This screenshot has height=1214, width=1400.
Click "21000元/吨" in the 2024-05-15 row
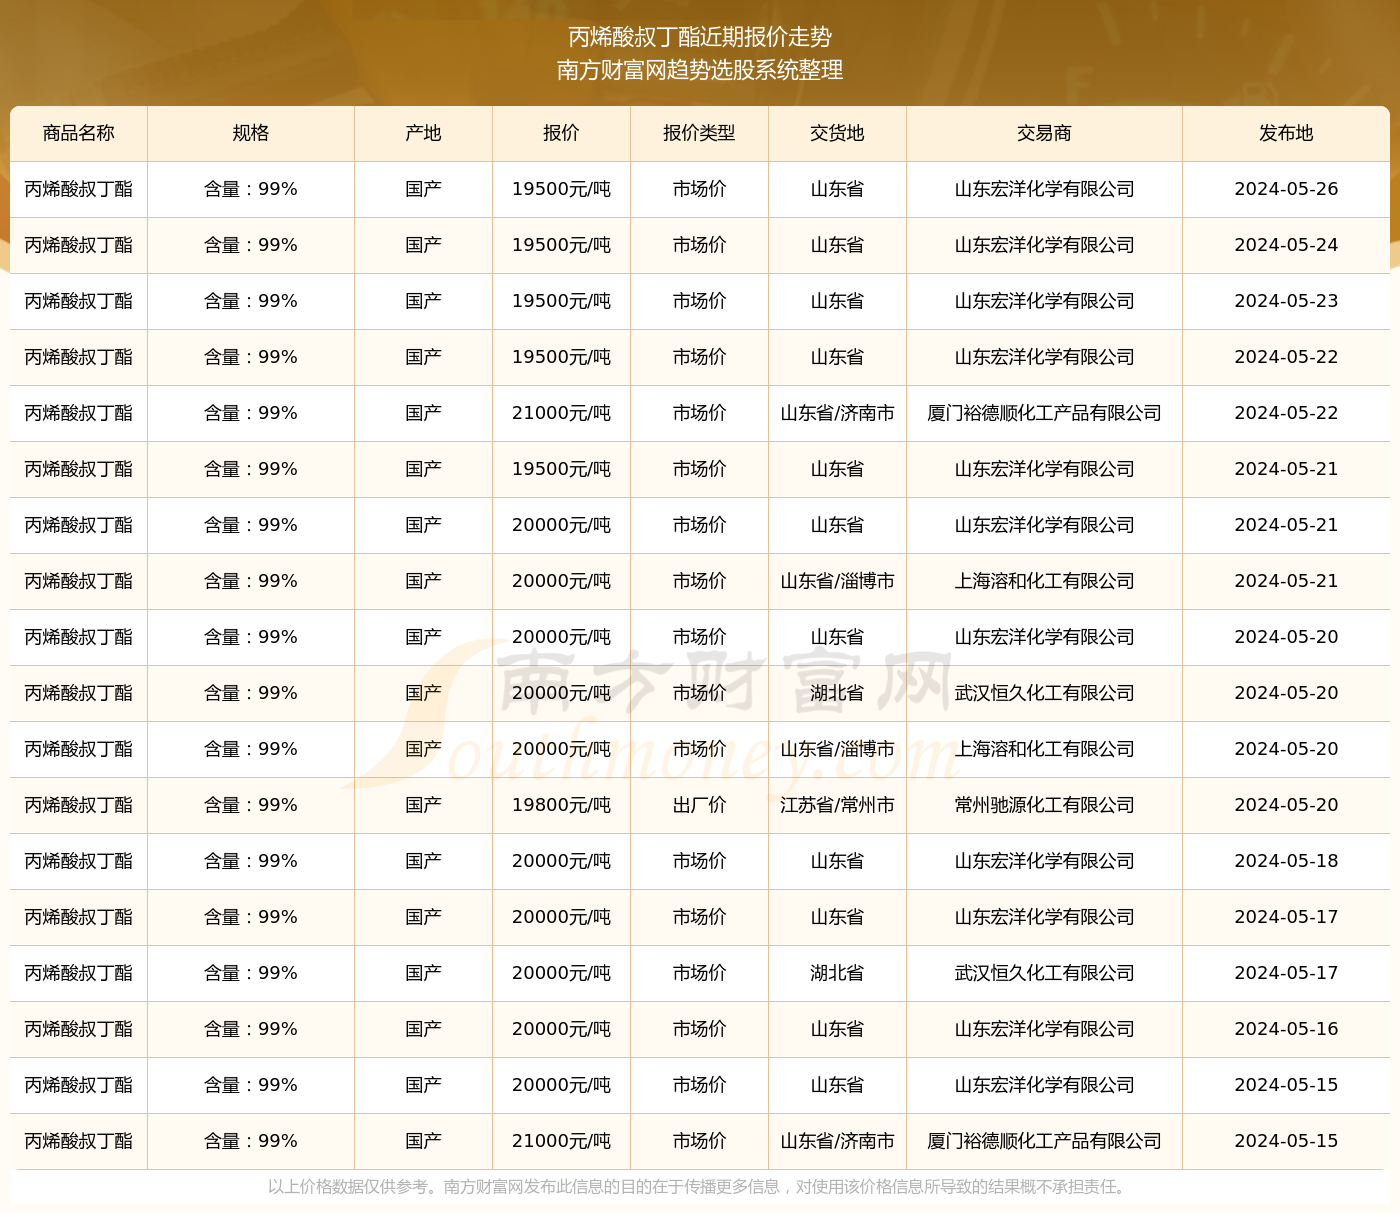click(x=561, y=1141)
